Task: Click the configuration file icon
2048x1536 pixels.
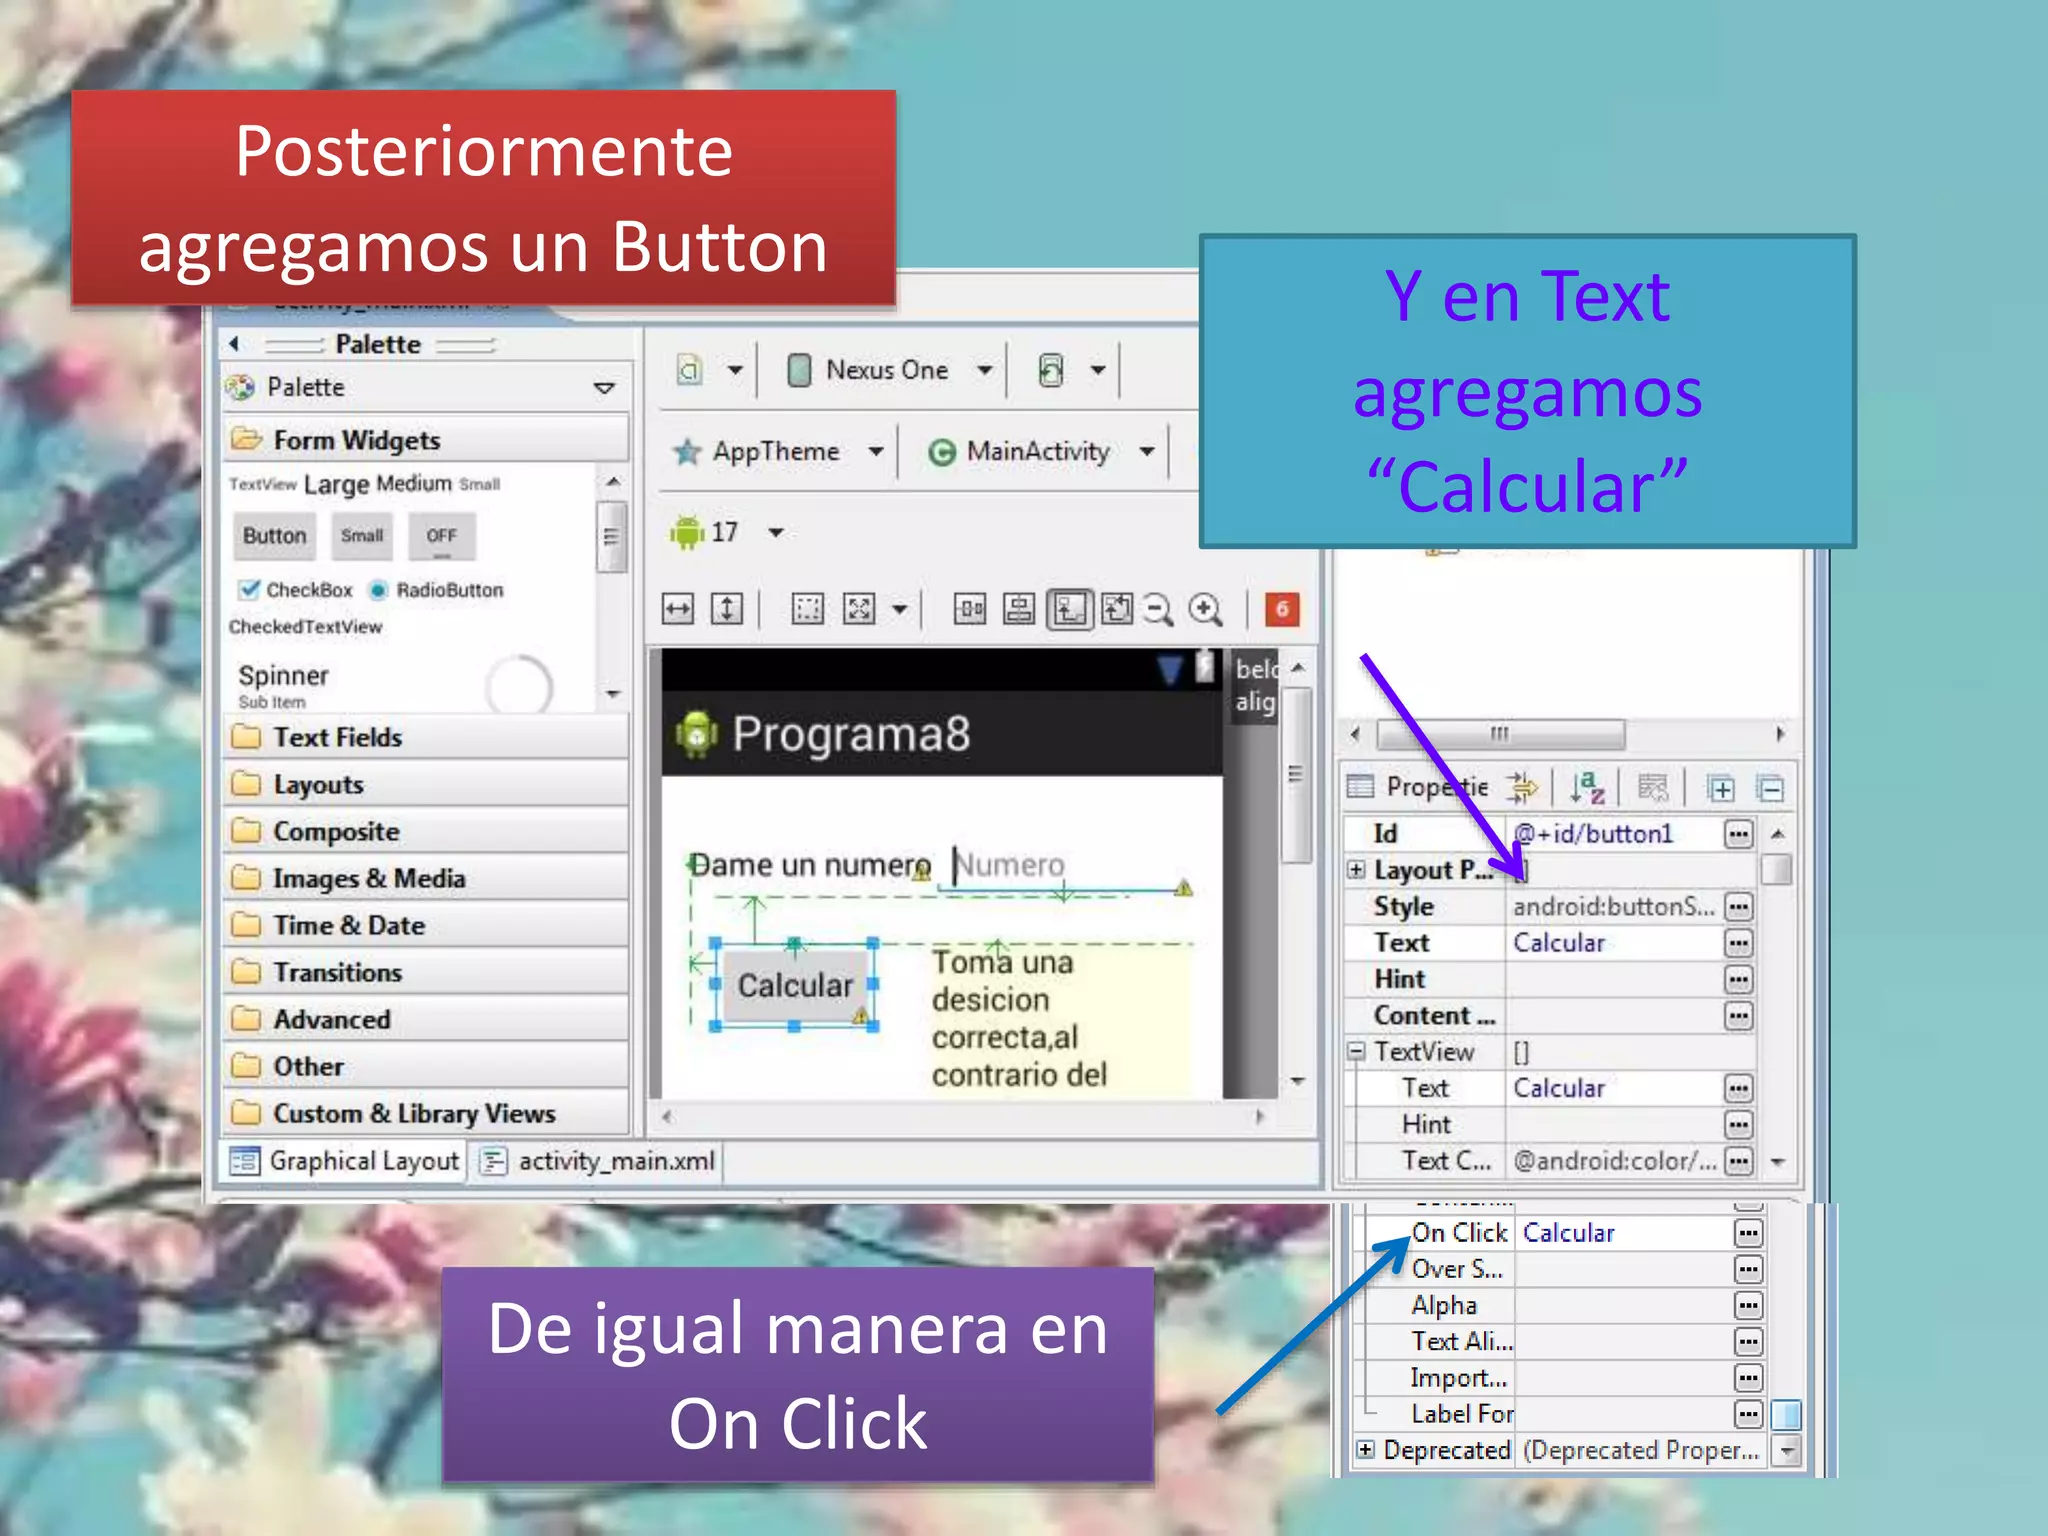Action: pos(689,370)
